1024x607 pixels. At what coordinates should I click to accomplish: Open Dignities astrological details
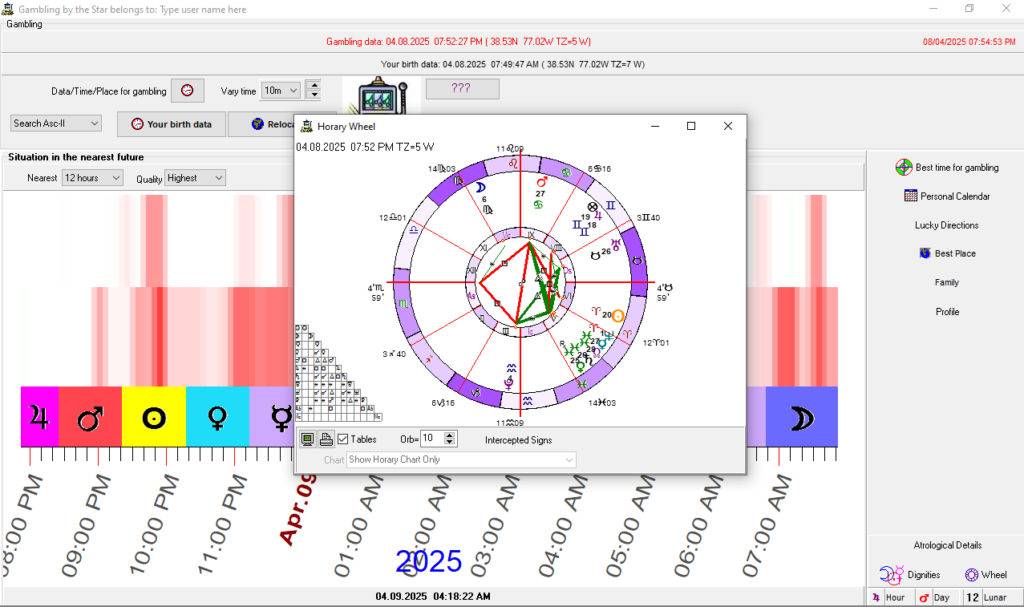click(x=910, y=575)
